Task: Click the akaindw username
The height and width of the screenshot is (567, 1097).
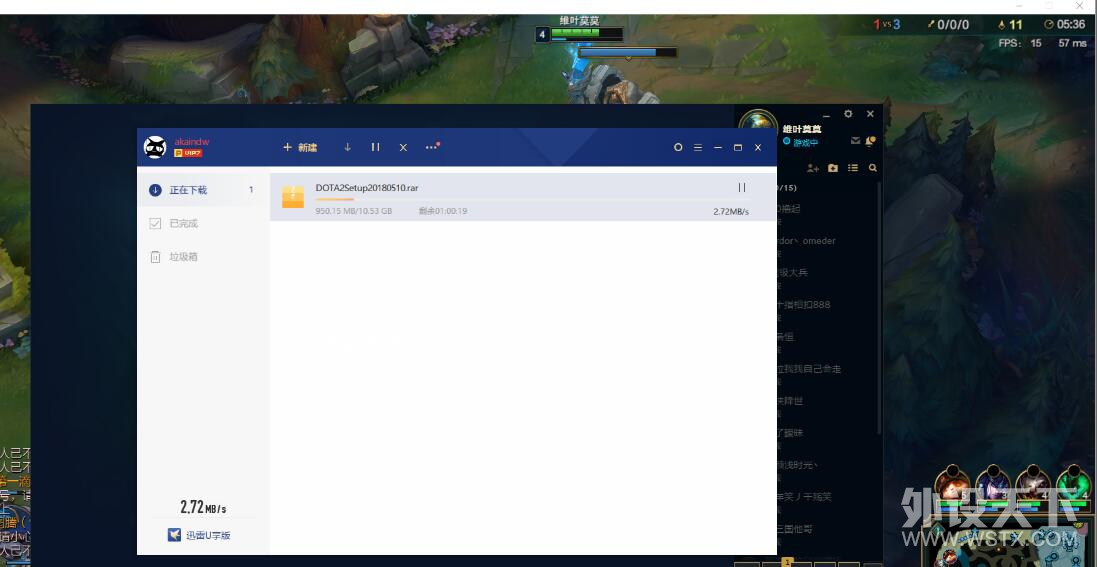Action: (x=191, y=142)
